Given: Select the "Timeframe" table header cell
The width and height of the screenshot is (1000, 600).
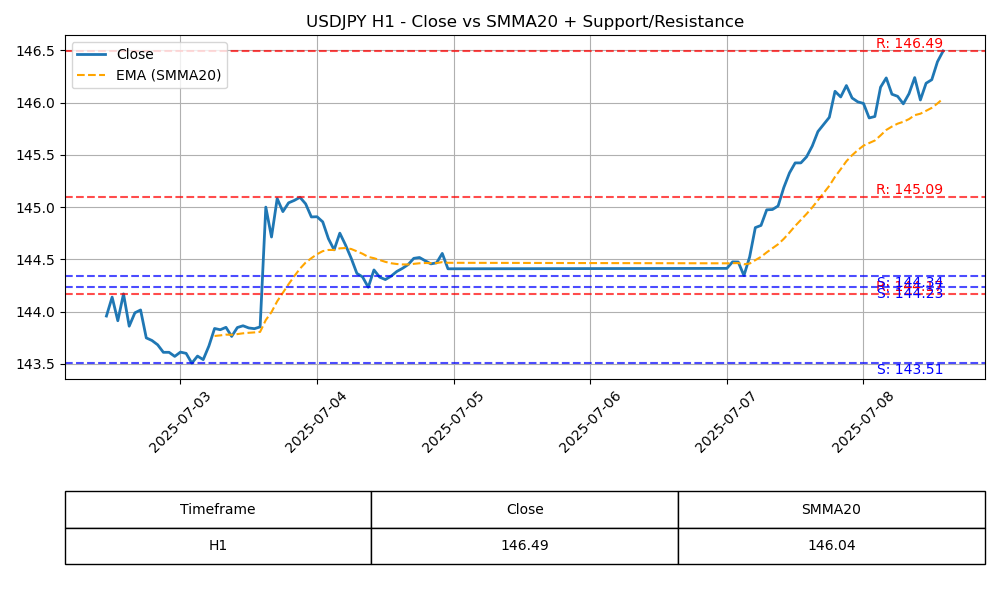Looking at the screenshot, I should [x=218, y=509].
